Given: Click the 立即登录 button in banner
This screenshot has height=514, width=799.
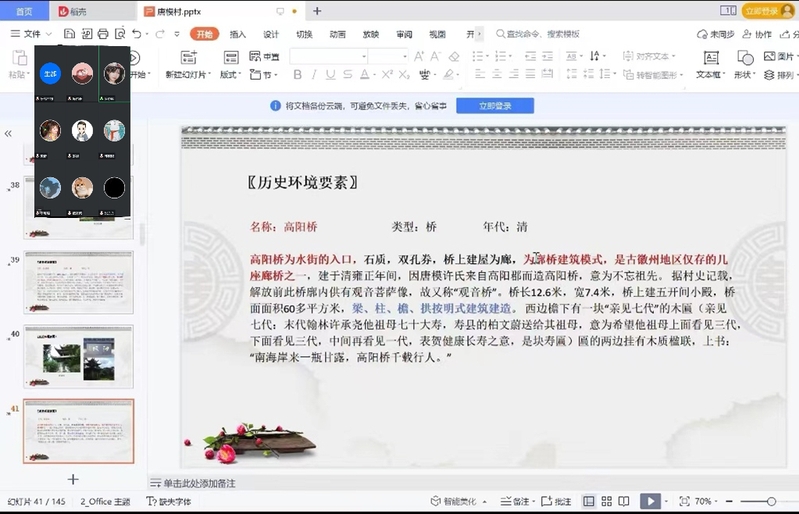Looking at the screenshot, I should coord(494,105).
